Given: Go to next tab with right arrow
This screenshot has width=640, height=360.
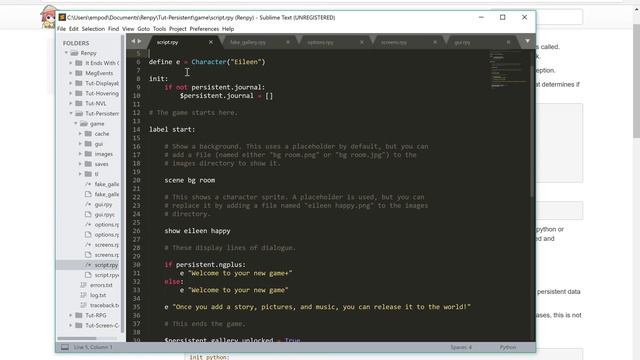Looking at the screenshot, I should pyautogui.click(x=140, y=41).
